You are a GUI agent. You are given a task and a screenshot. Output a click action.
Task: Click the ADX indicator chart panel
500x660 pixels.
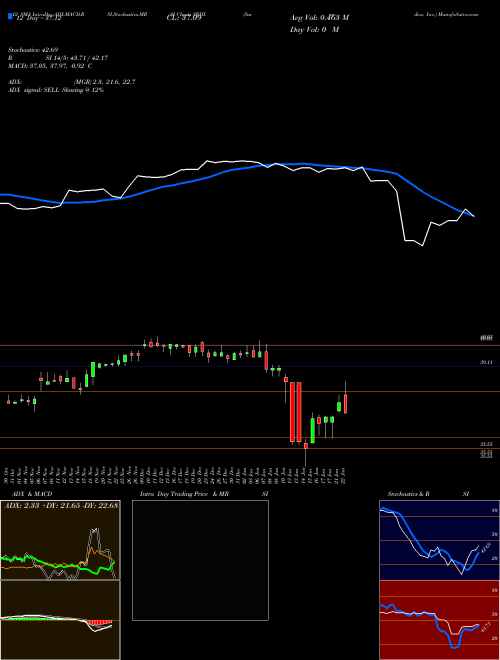point(60,540)
